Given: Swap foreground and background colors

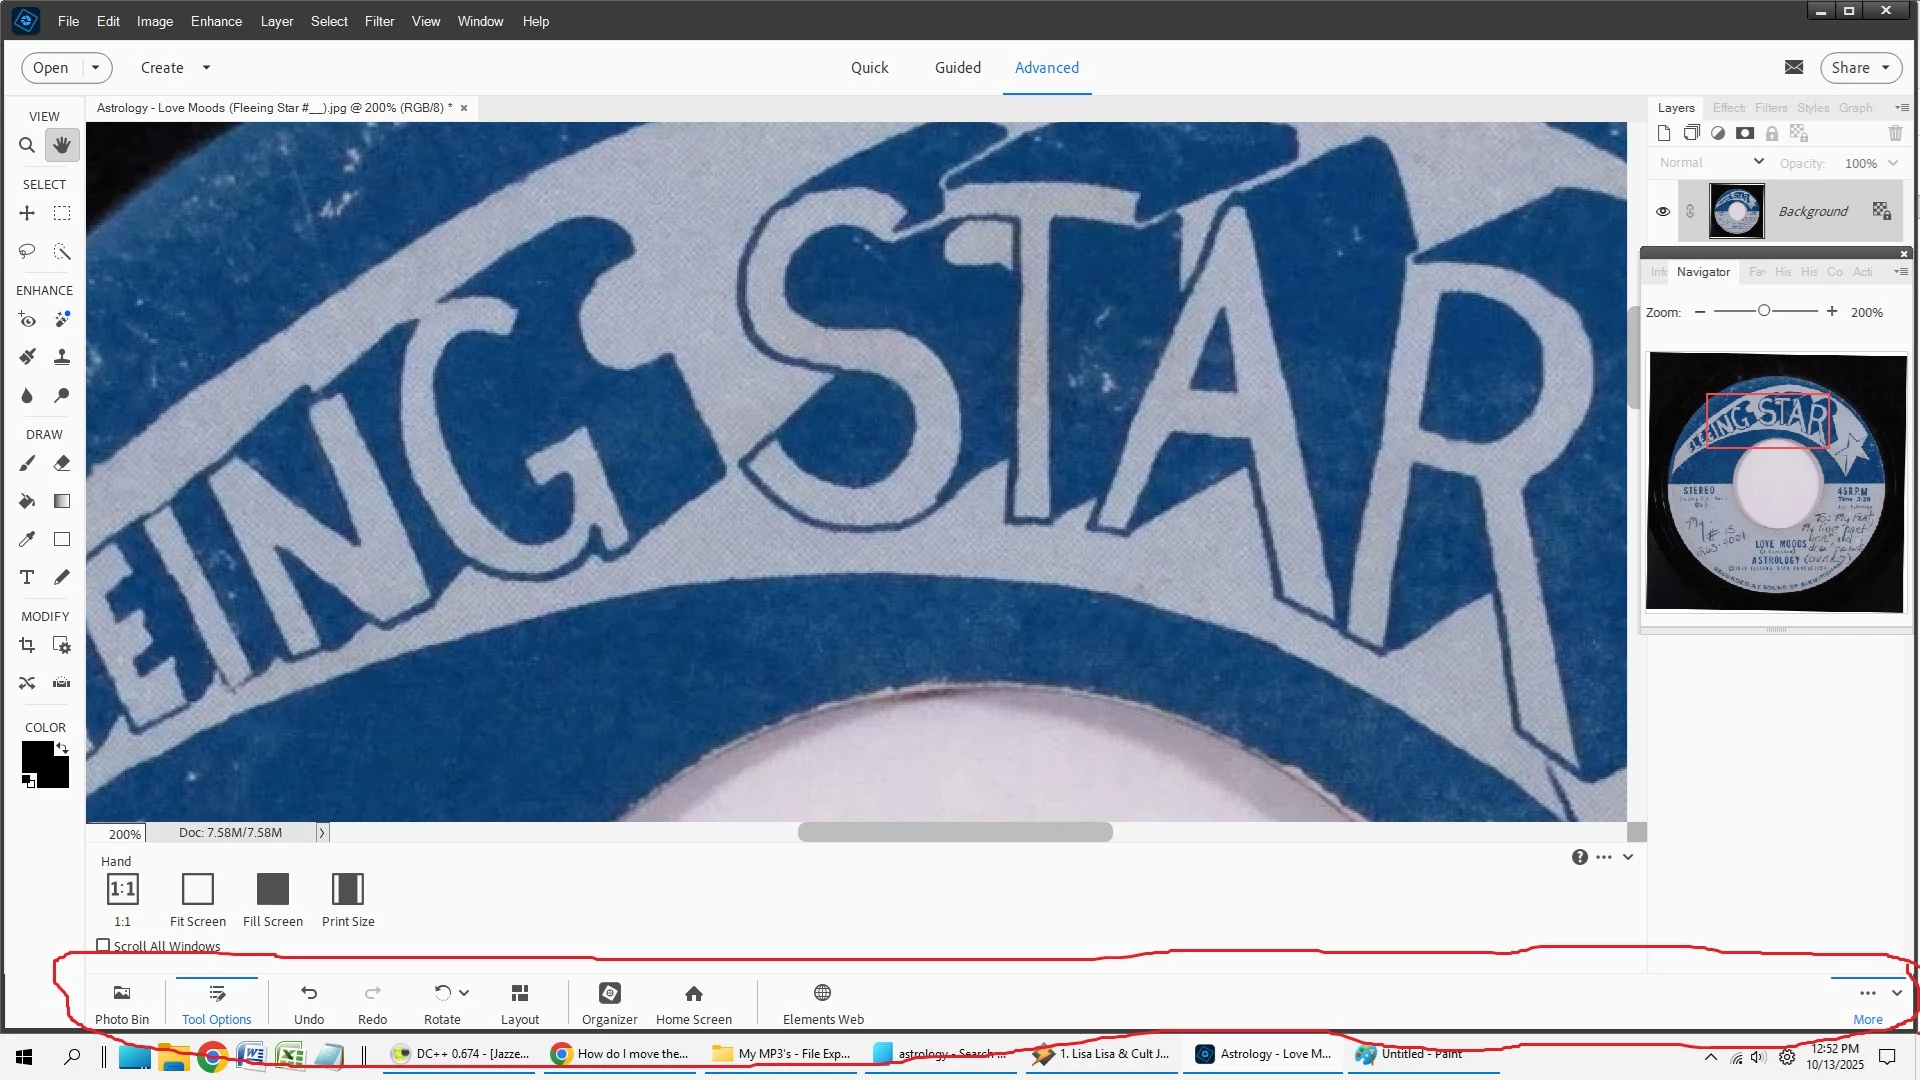Looking at the screenshot, I should (62, 747).
